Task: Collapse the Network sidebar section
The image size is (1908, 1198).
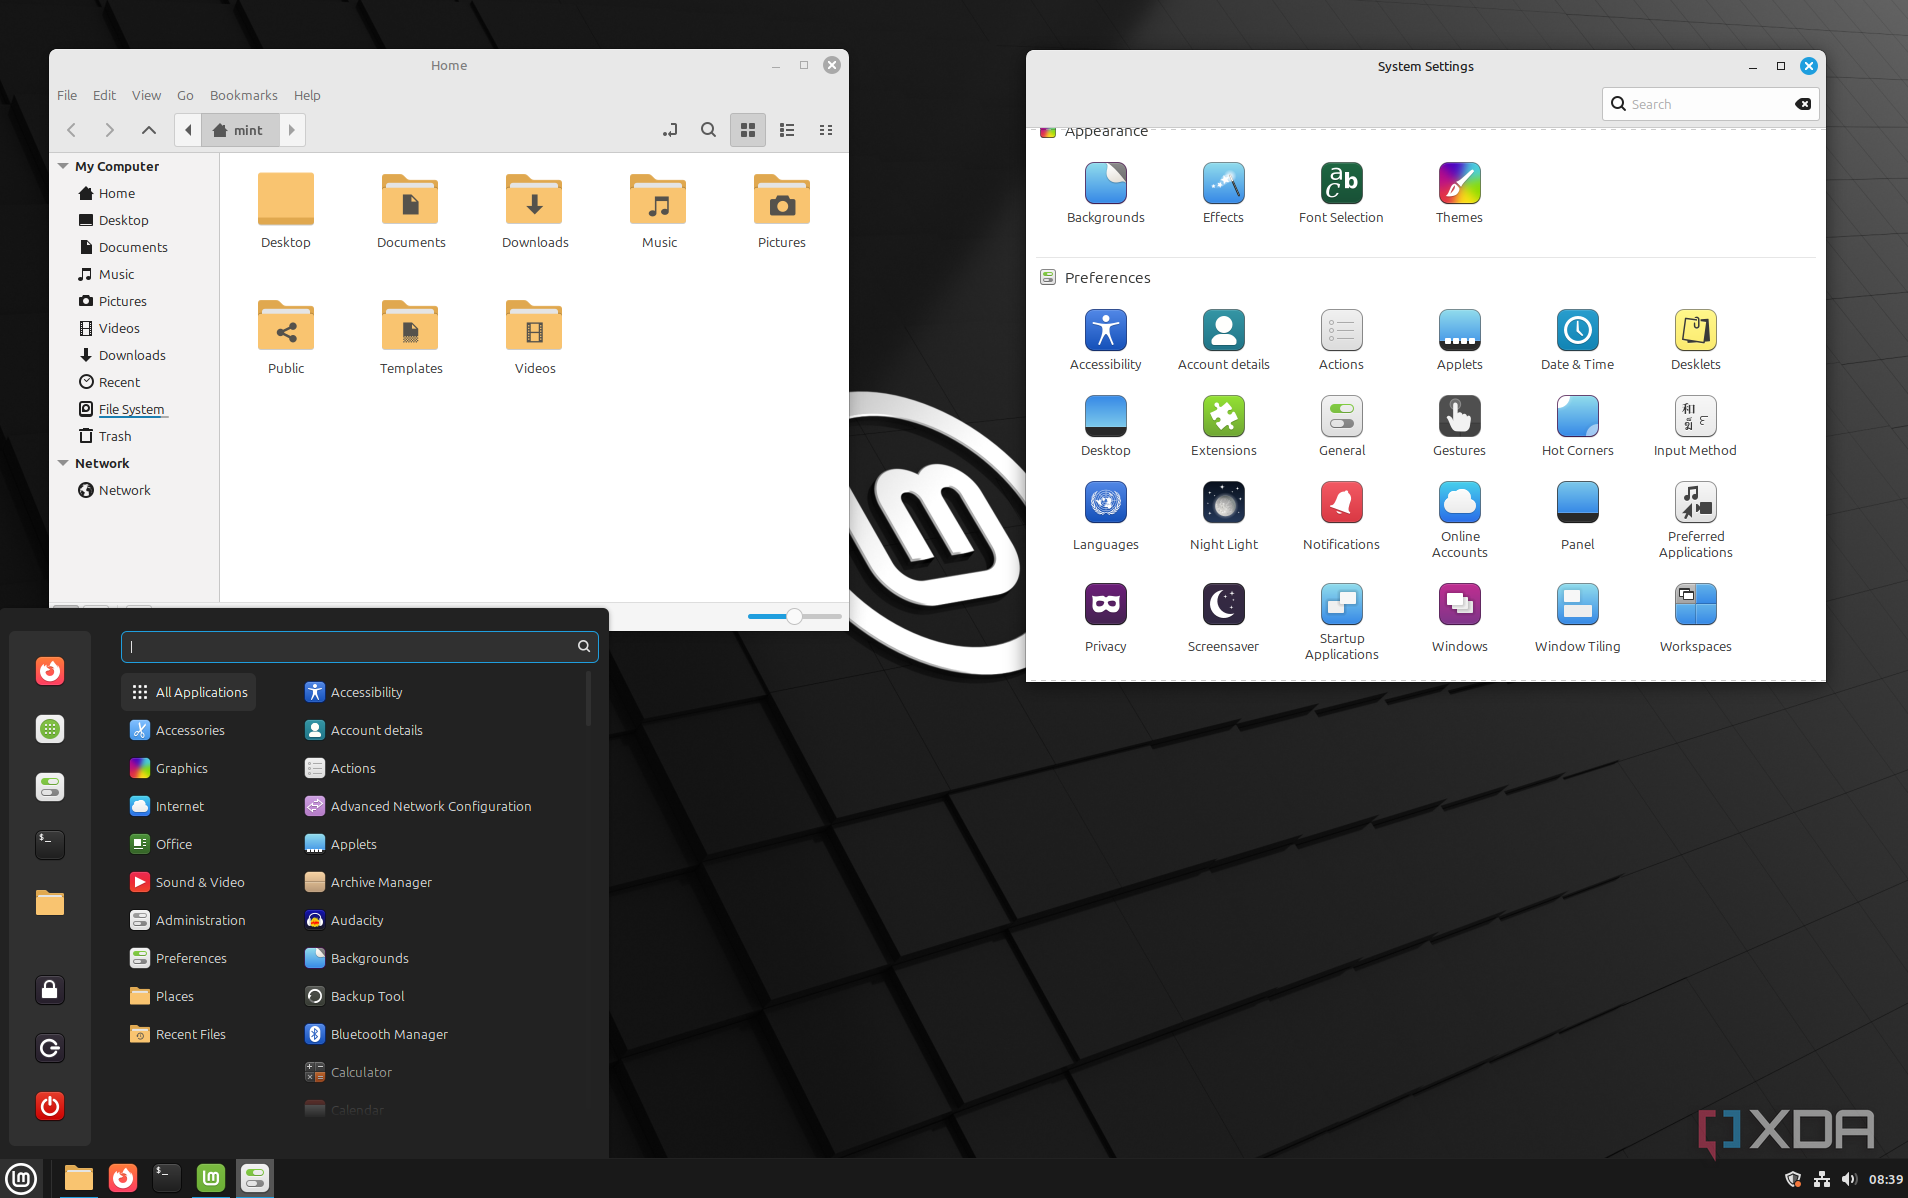Action: coord(63,463)
